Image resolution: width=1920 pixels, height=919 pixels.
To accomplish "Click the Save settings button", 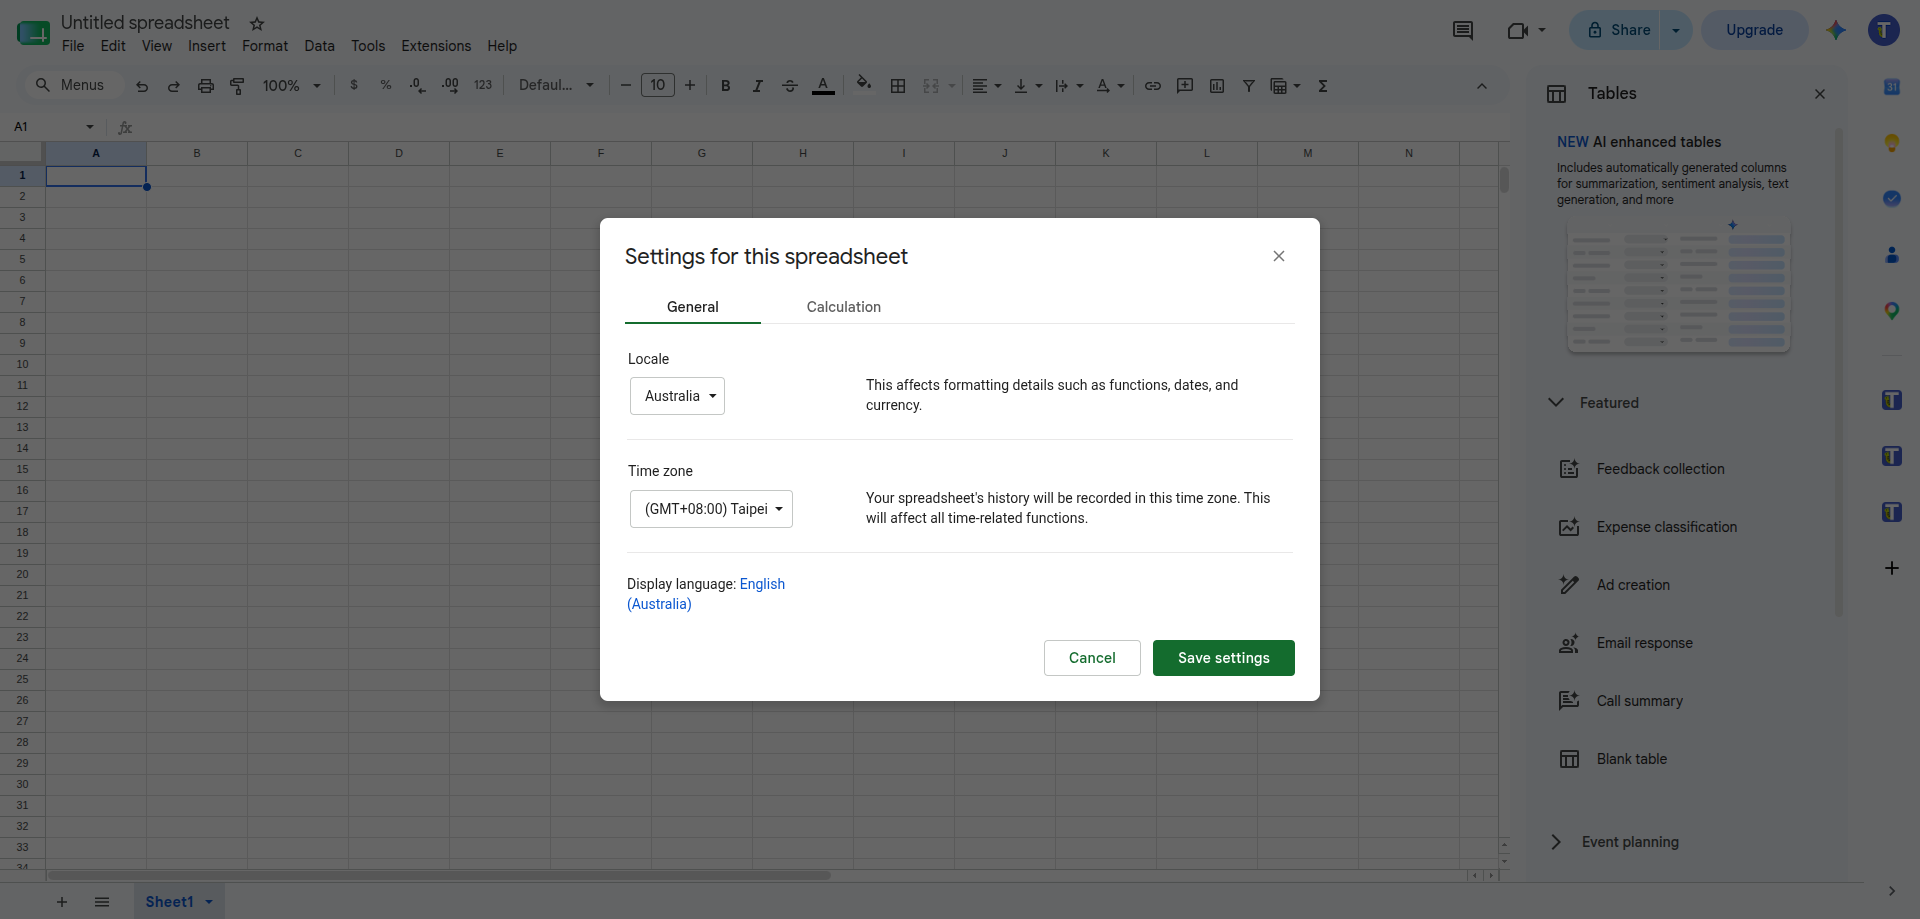I will click(1224, 658).
